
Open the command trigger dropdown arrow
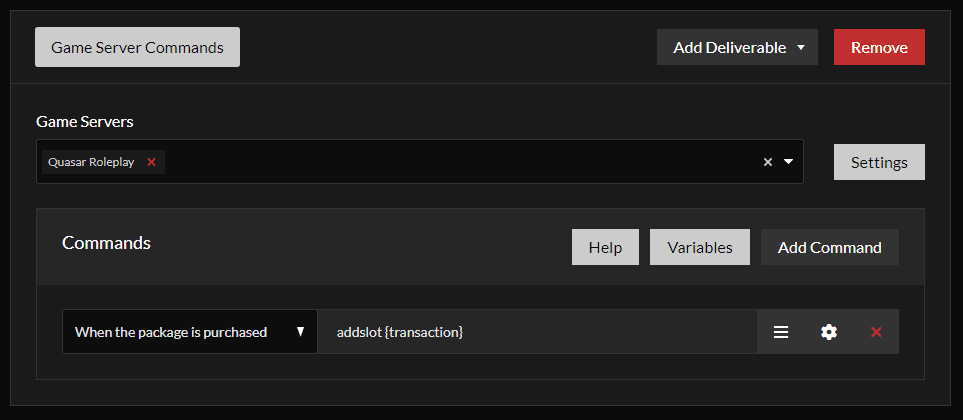pos(300,332)
